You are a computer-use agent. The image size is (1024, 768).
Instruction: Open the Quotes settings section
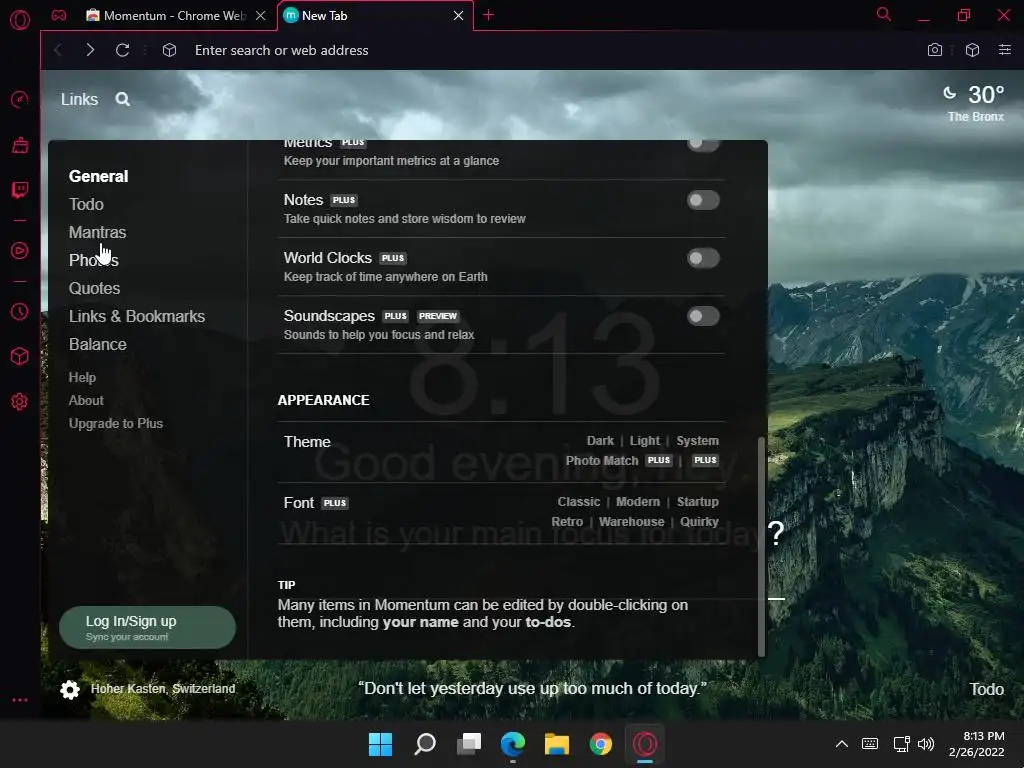94,288
